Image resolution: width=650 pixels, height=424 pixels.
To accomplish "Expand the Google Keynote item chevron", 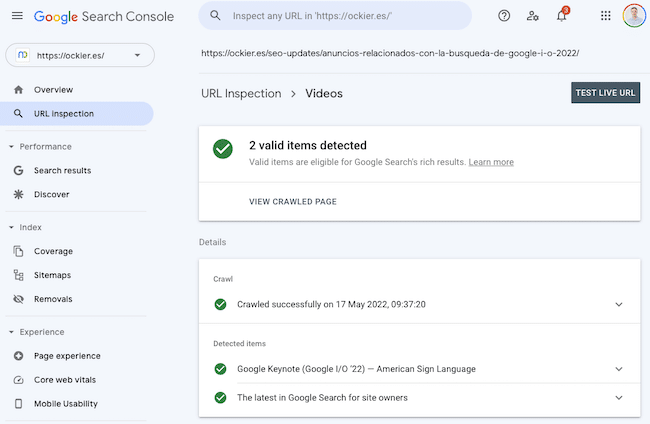I will tap(619, 369).
